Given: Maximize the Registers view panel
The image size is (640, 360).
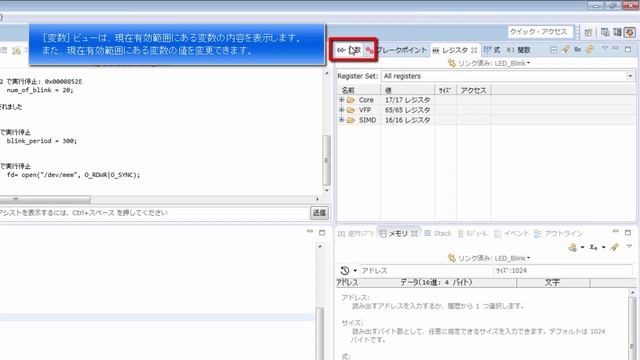Looking at the screenshot, I should [x=628, y=49].
